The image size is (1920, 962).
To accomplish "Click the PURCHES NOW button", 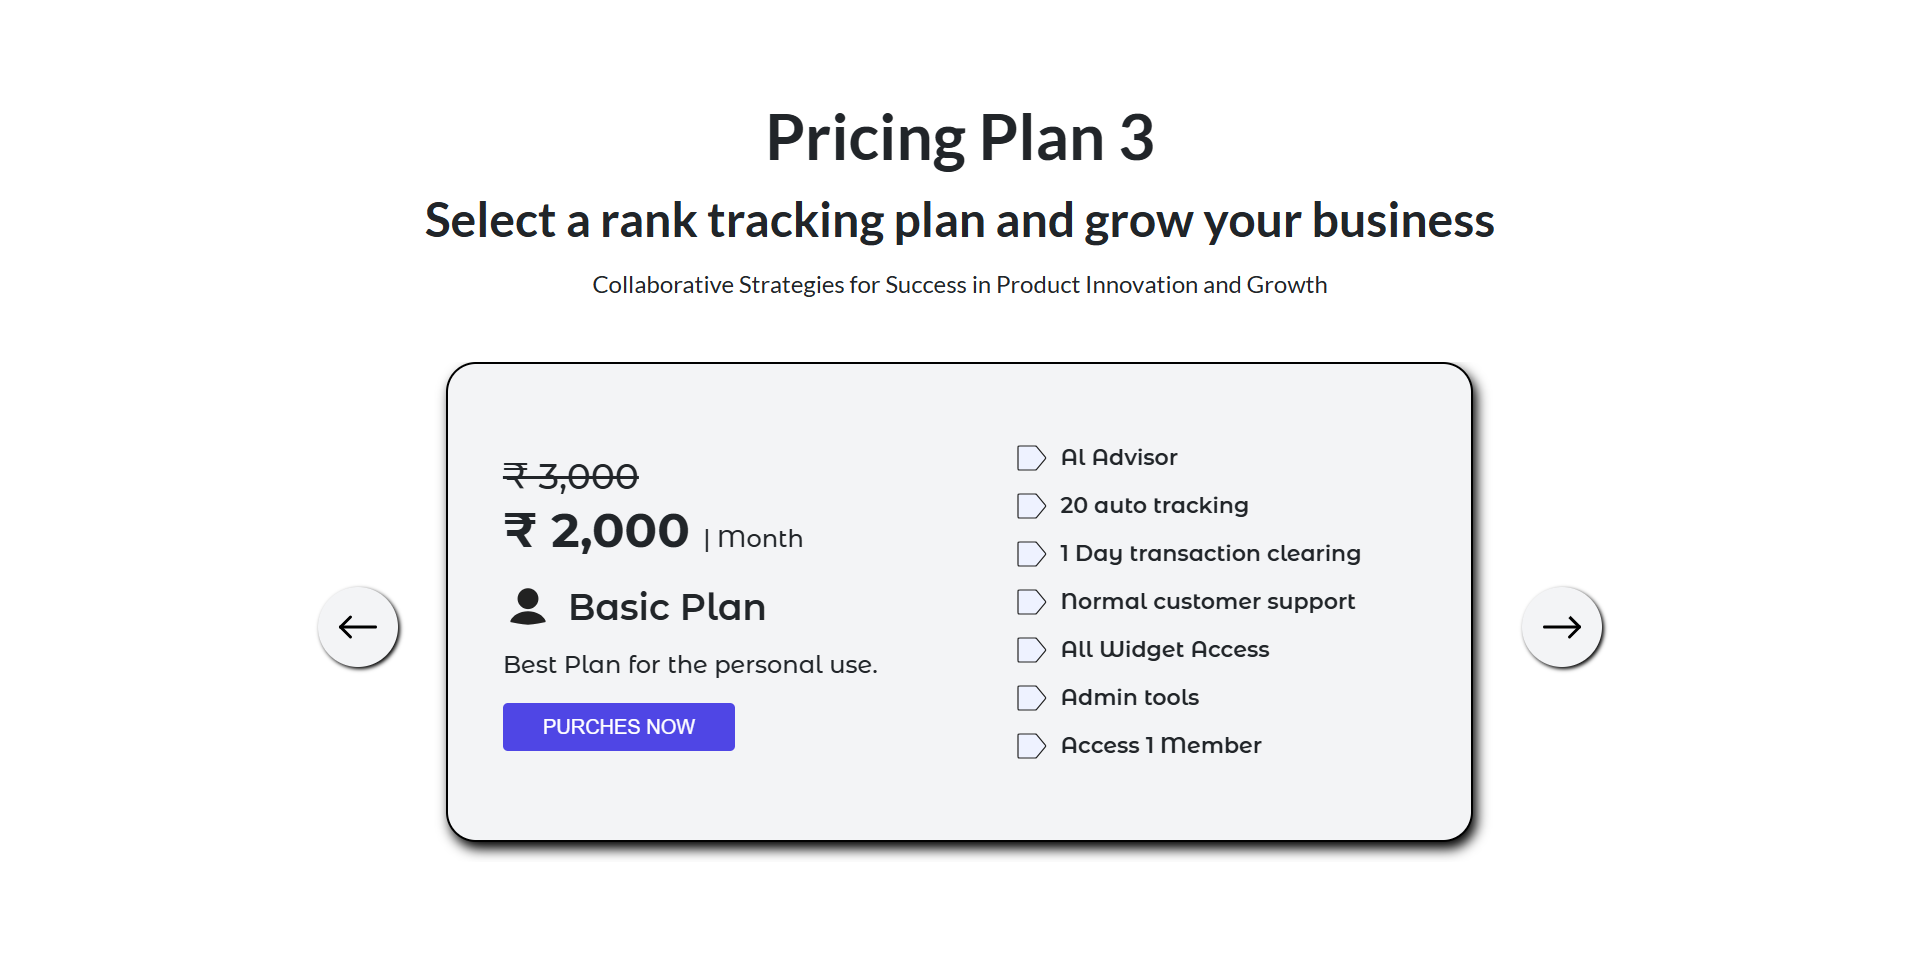I will click(x=619, y=727).
